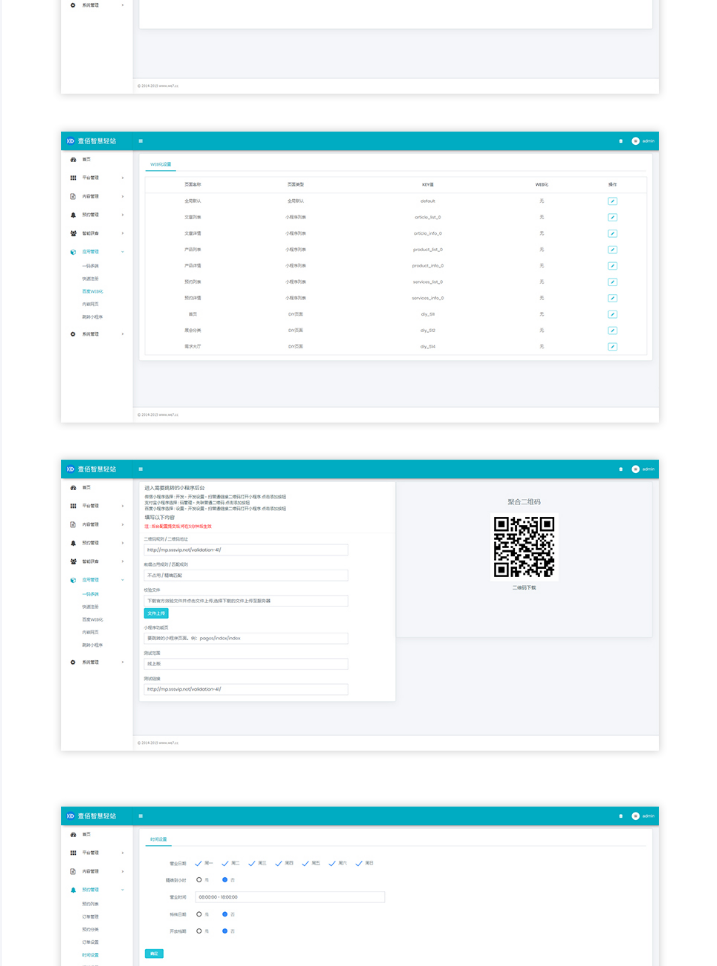Click notification icon in WEB化 table panel header

[x=620, y=141]
